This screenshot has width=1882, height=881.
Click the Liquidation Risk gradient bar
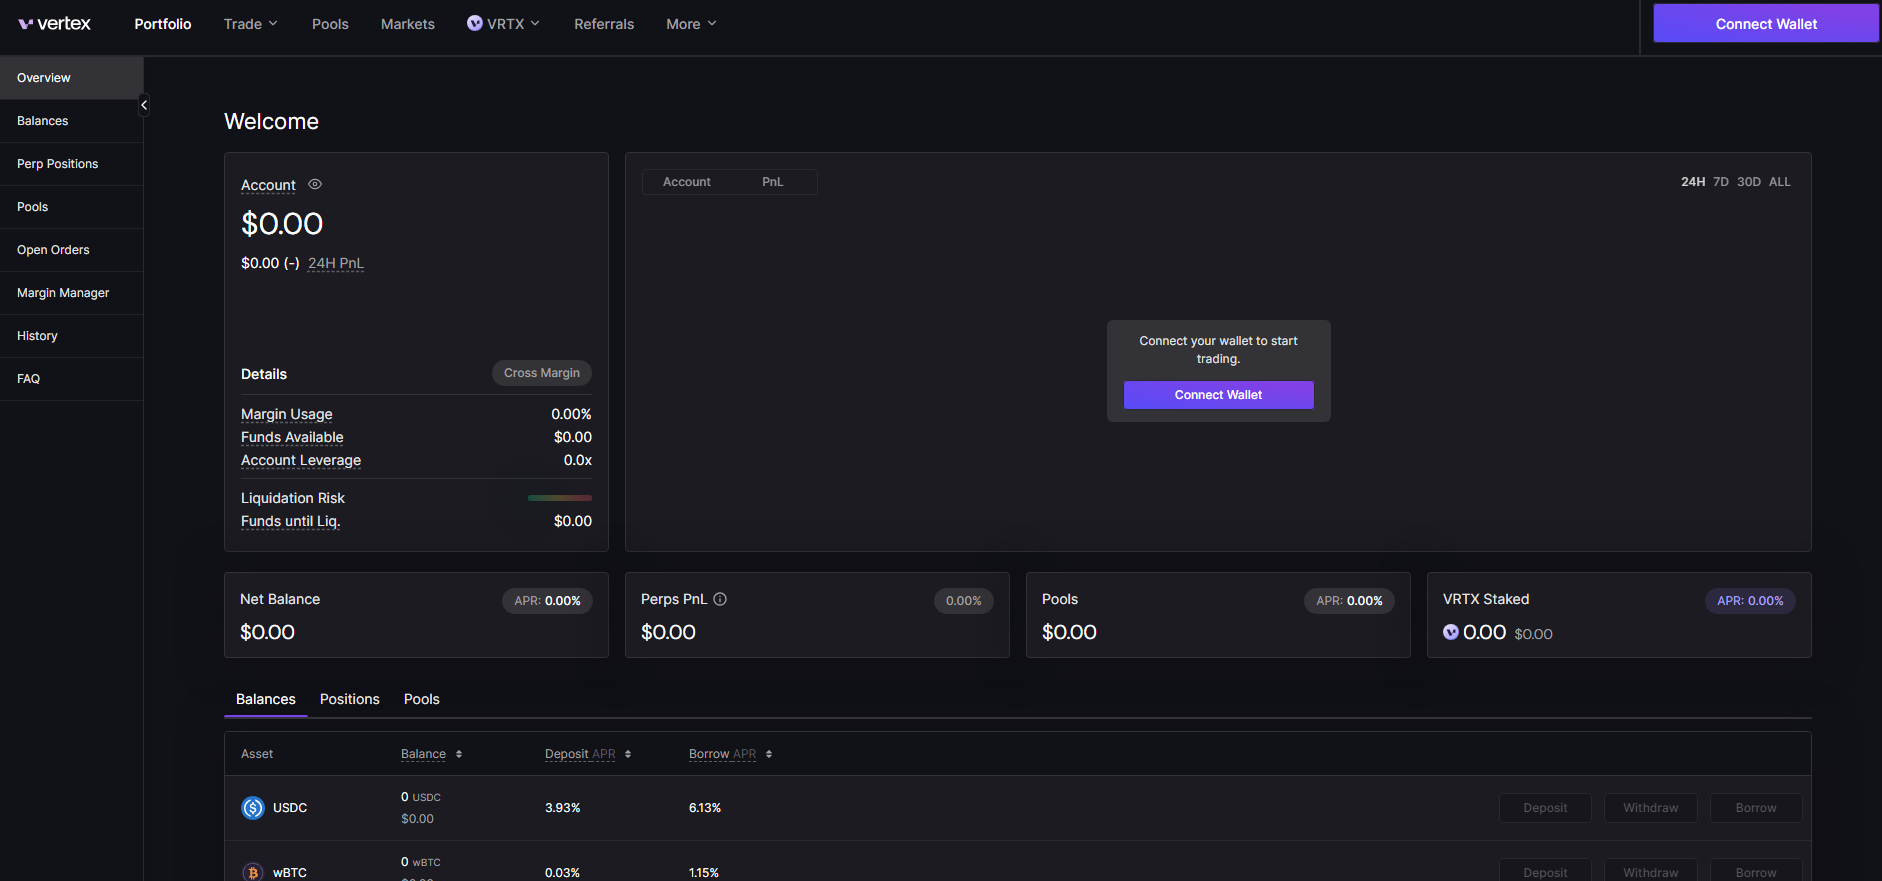click(560, 498)
